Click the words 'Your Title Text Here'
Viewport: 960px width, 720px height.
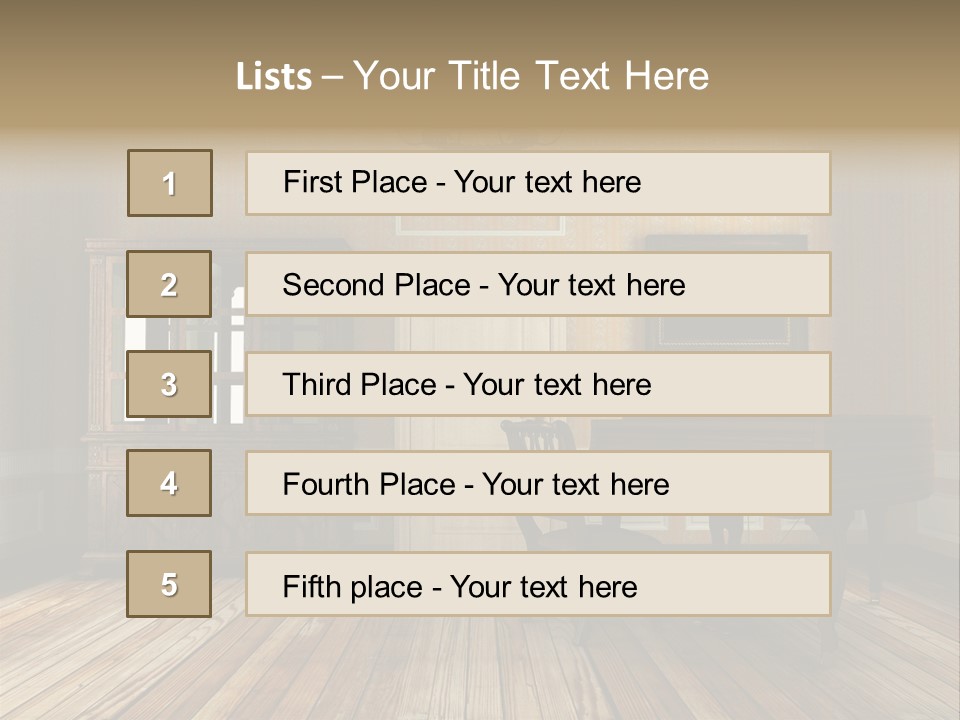[531, 76]
